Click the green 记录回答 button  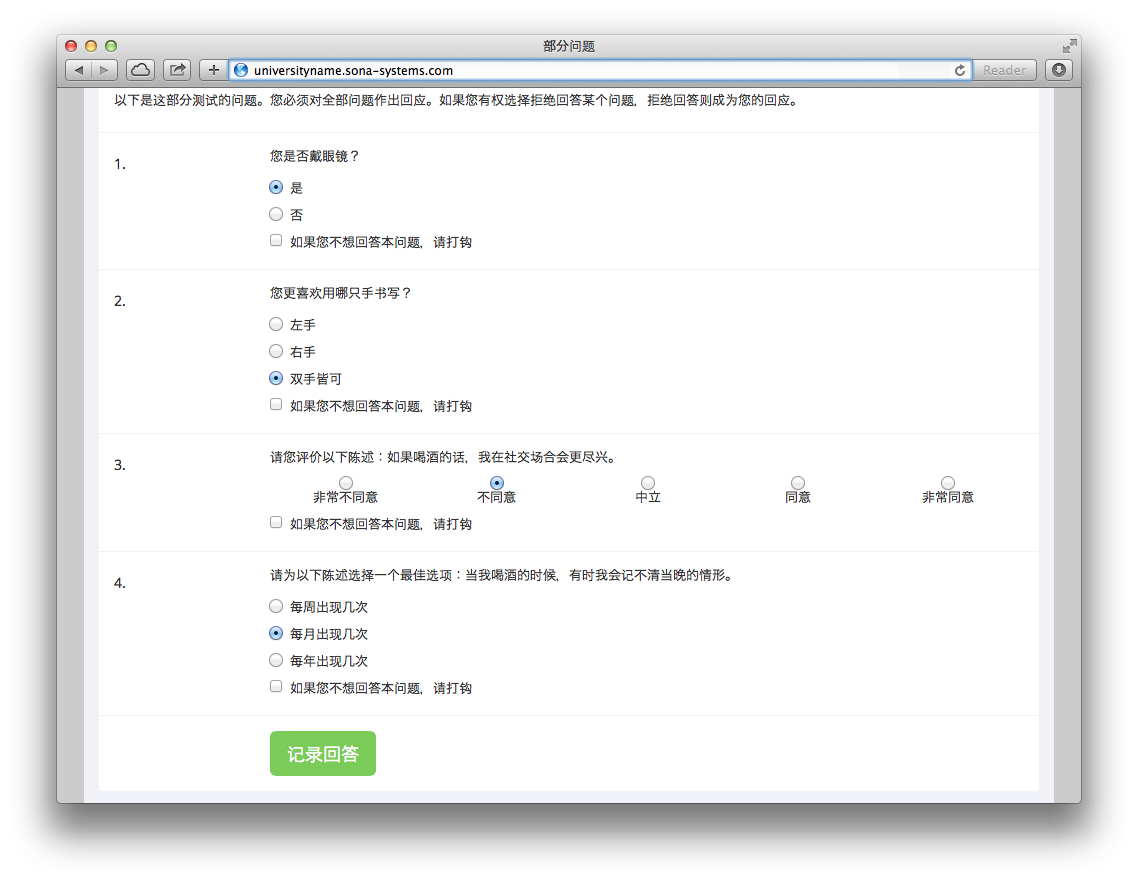[x=323, y=754]
